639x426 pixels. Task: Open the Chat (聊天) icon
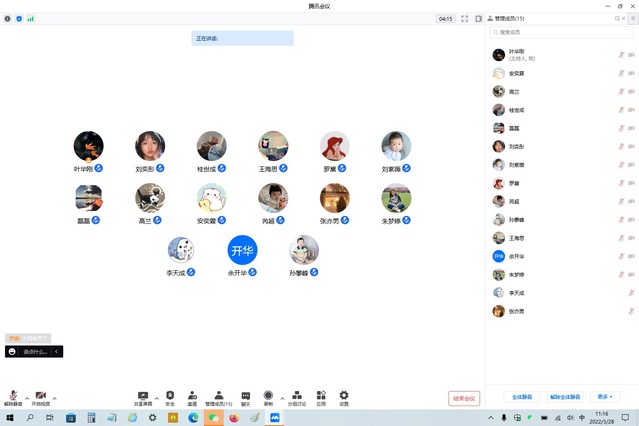(x=246, y=396)
